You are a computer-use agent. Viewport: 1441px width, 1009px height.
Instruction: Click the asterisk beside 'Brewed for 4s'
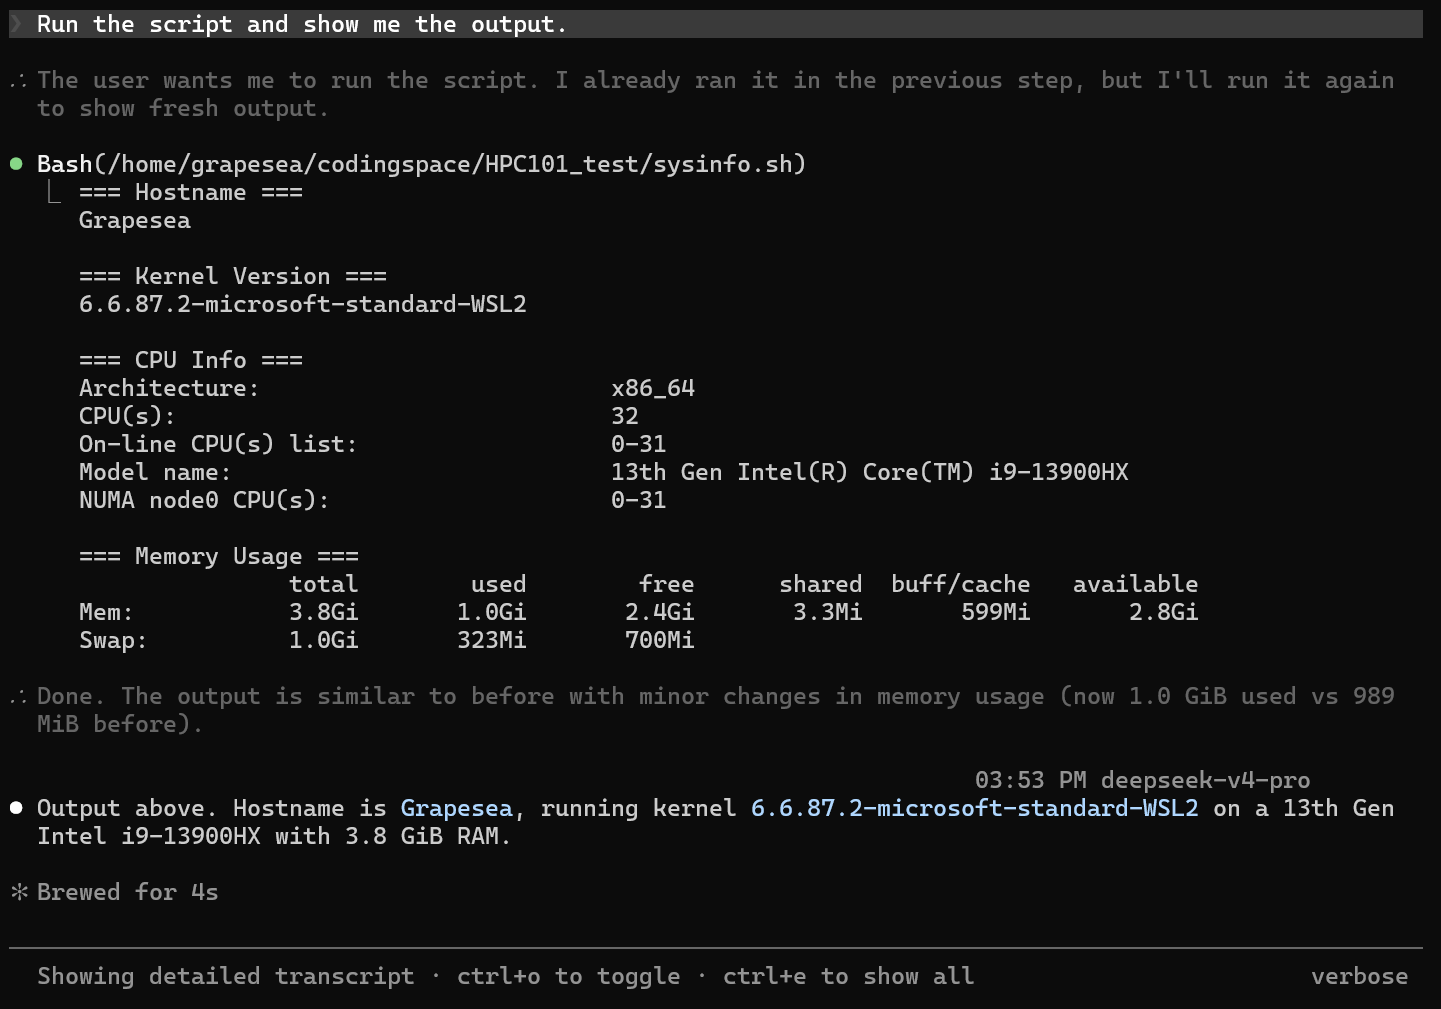[19, 891]
